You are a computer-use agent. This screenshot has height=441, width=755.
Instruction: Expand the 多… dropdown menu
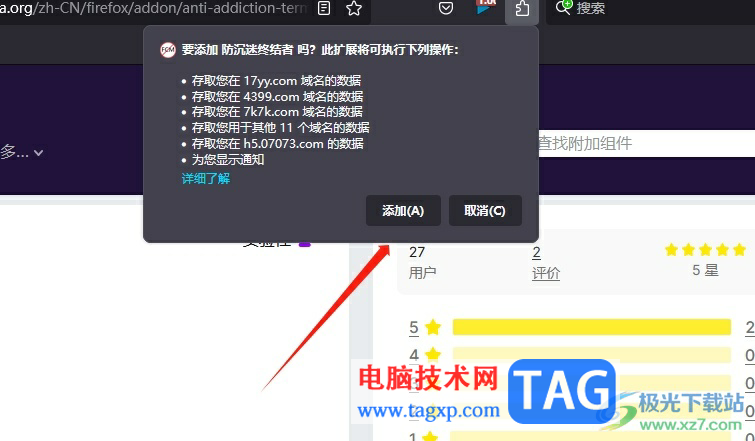(x=22, y=153)
